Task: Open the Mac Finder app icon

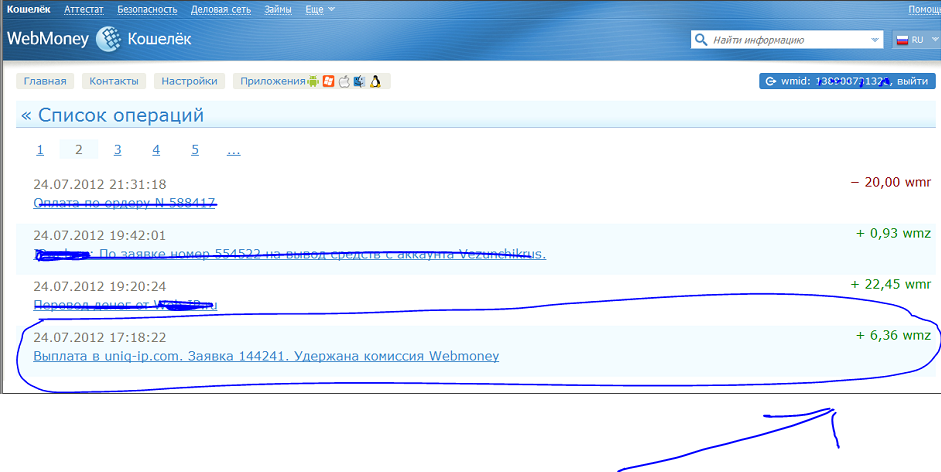Action: click(x=359, y=81)
